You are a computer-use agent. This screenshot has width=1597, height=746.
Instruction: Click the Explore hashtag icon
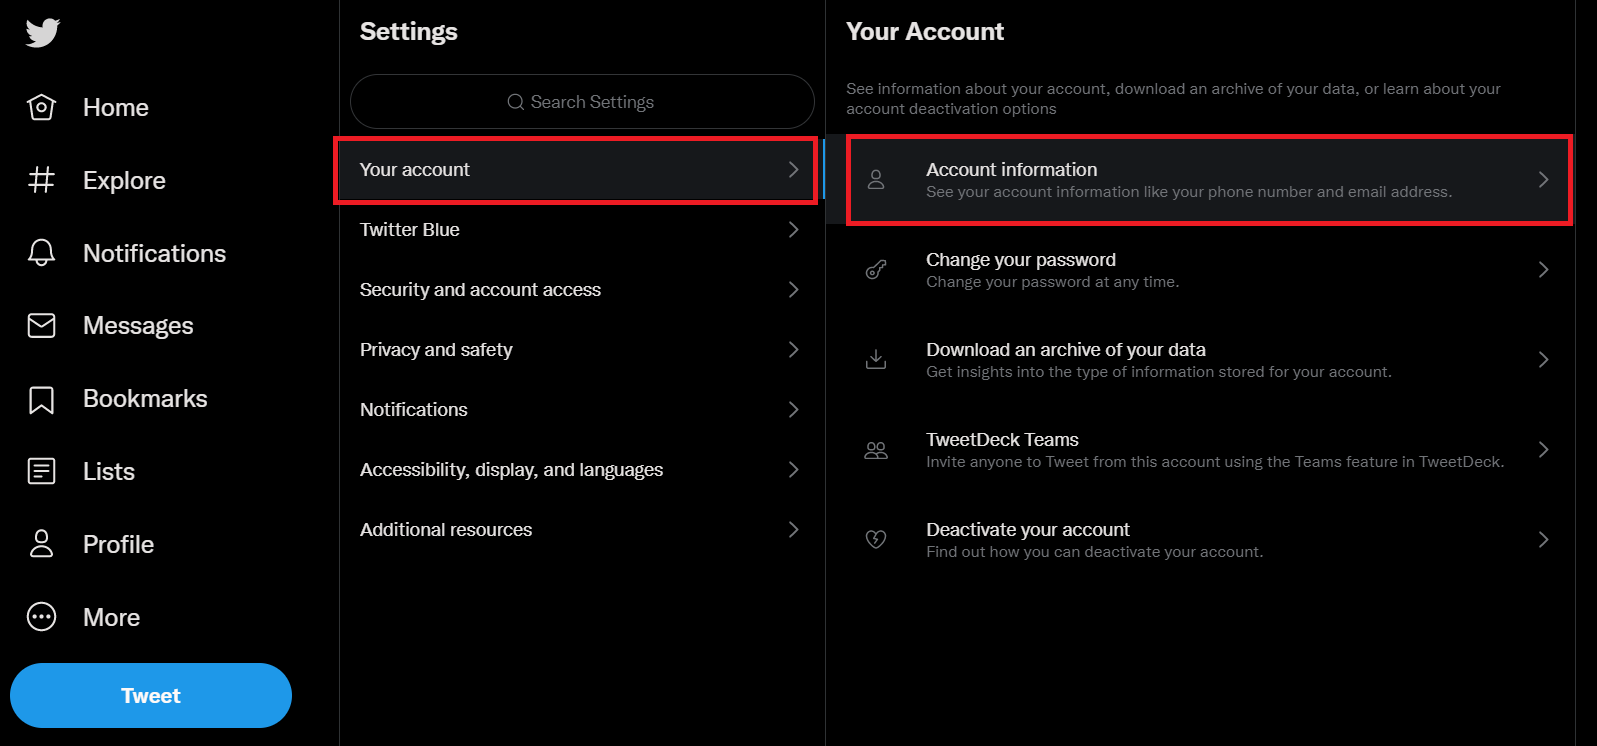click(41, 180)
